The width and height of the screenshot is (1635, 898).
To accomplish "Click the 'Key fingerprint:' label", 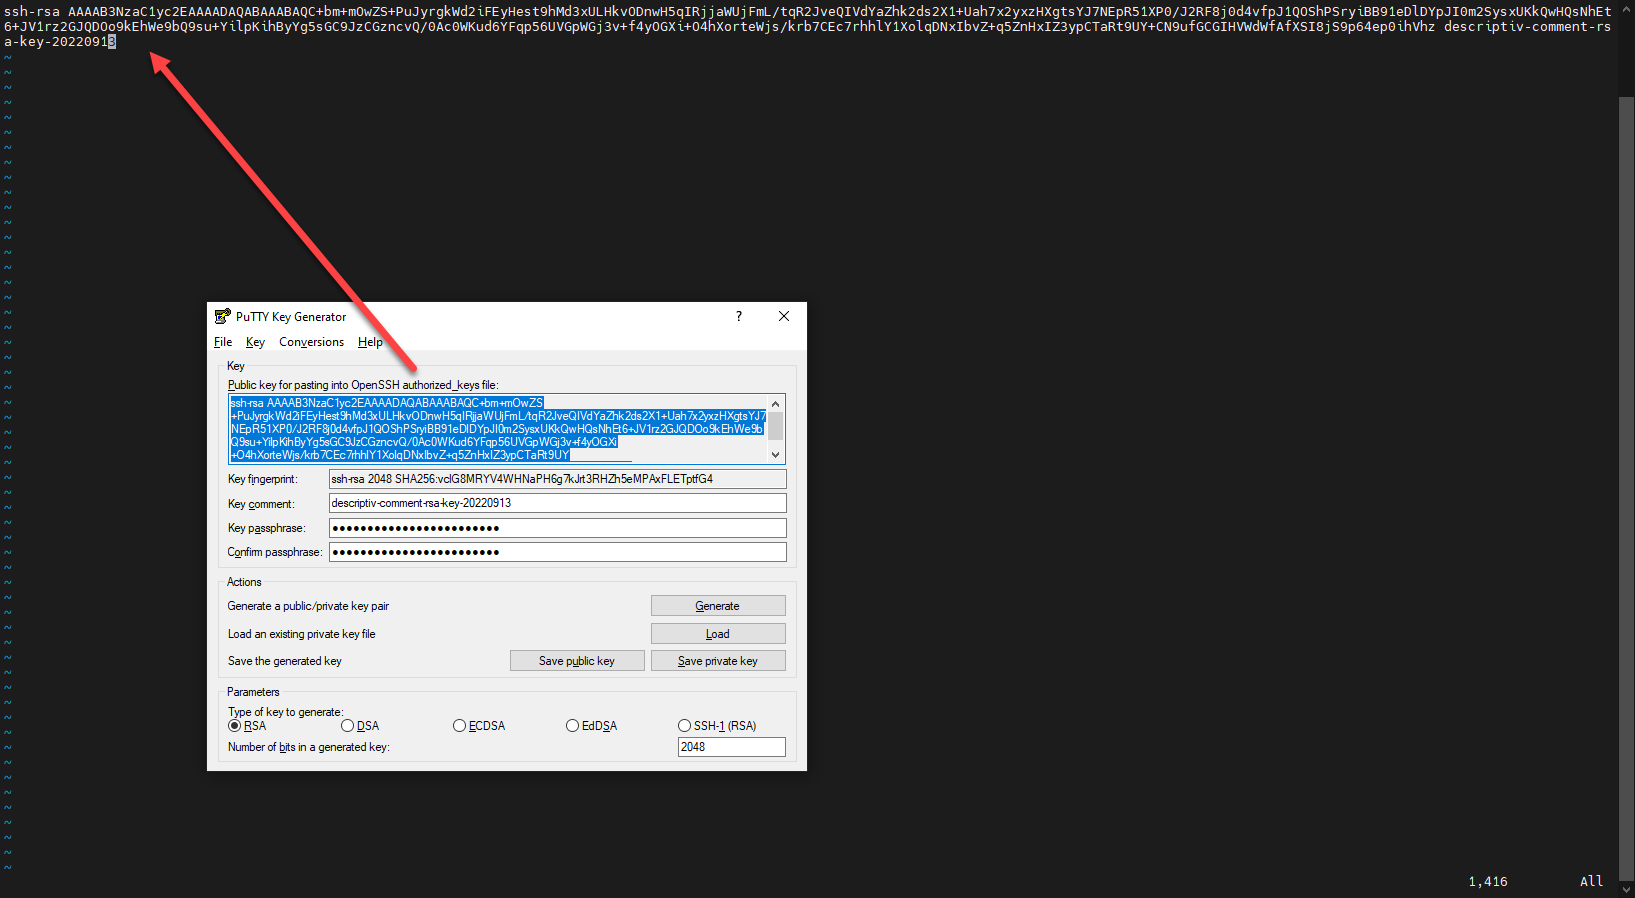I will (262, 479).
